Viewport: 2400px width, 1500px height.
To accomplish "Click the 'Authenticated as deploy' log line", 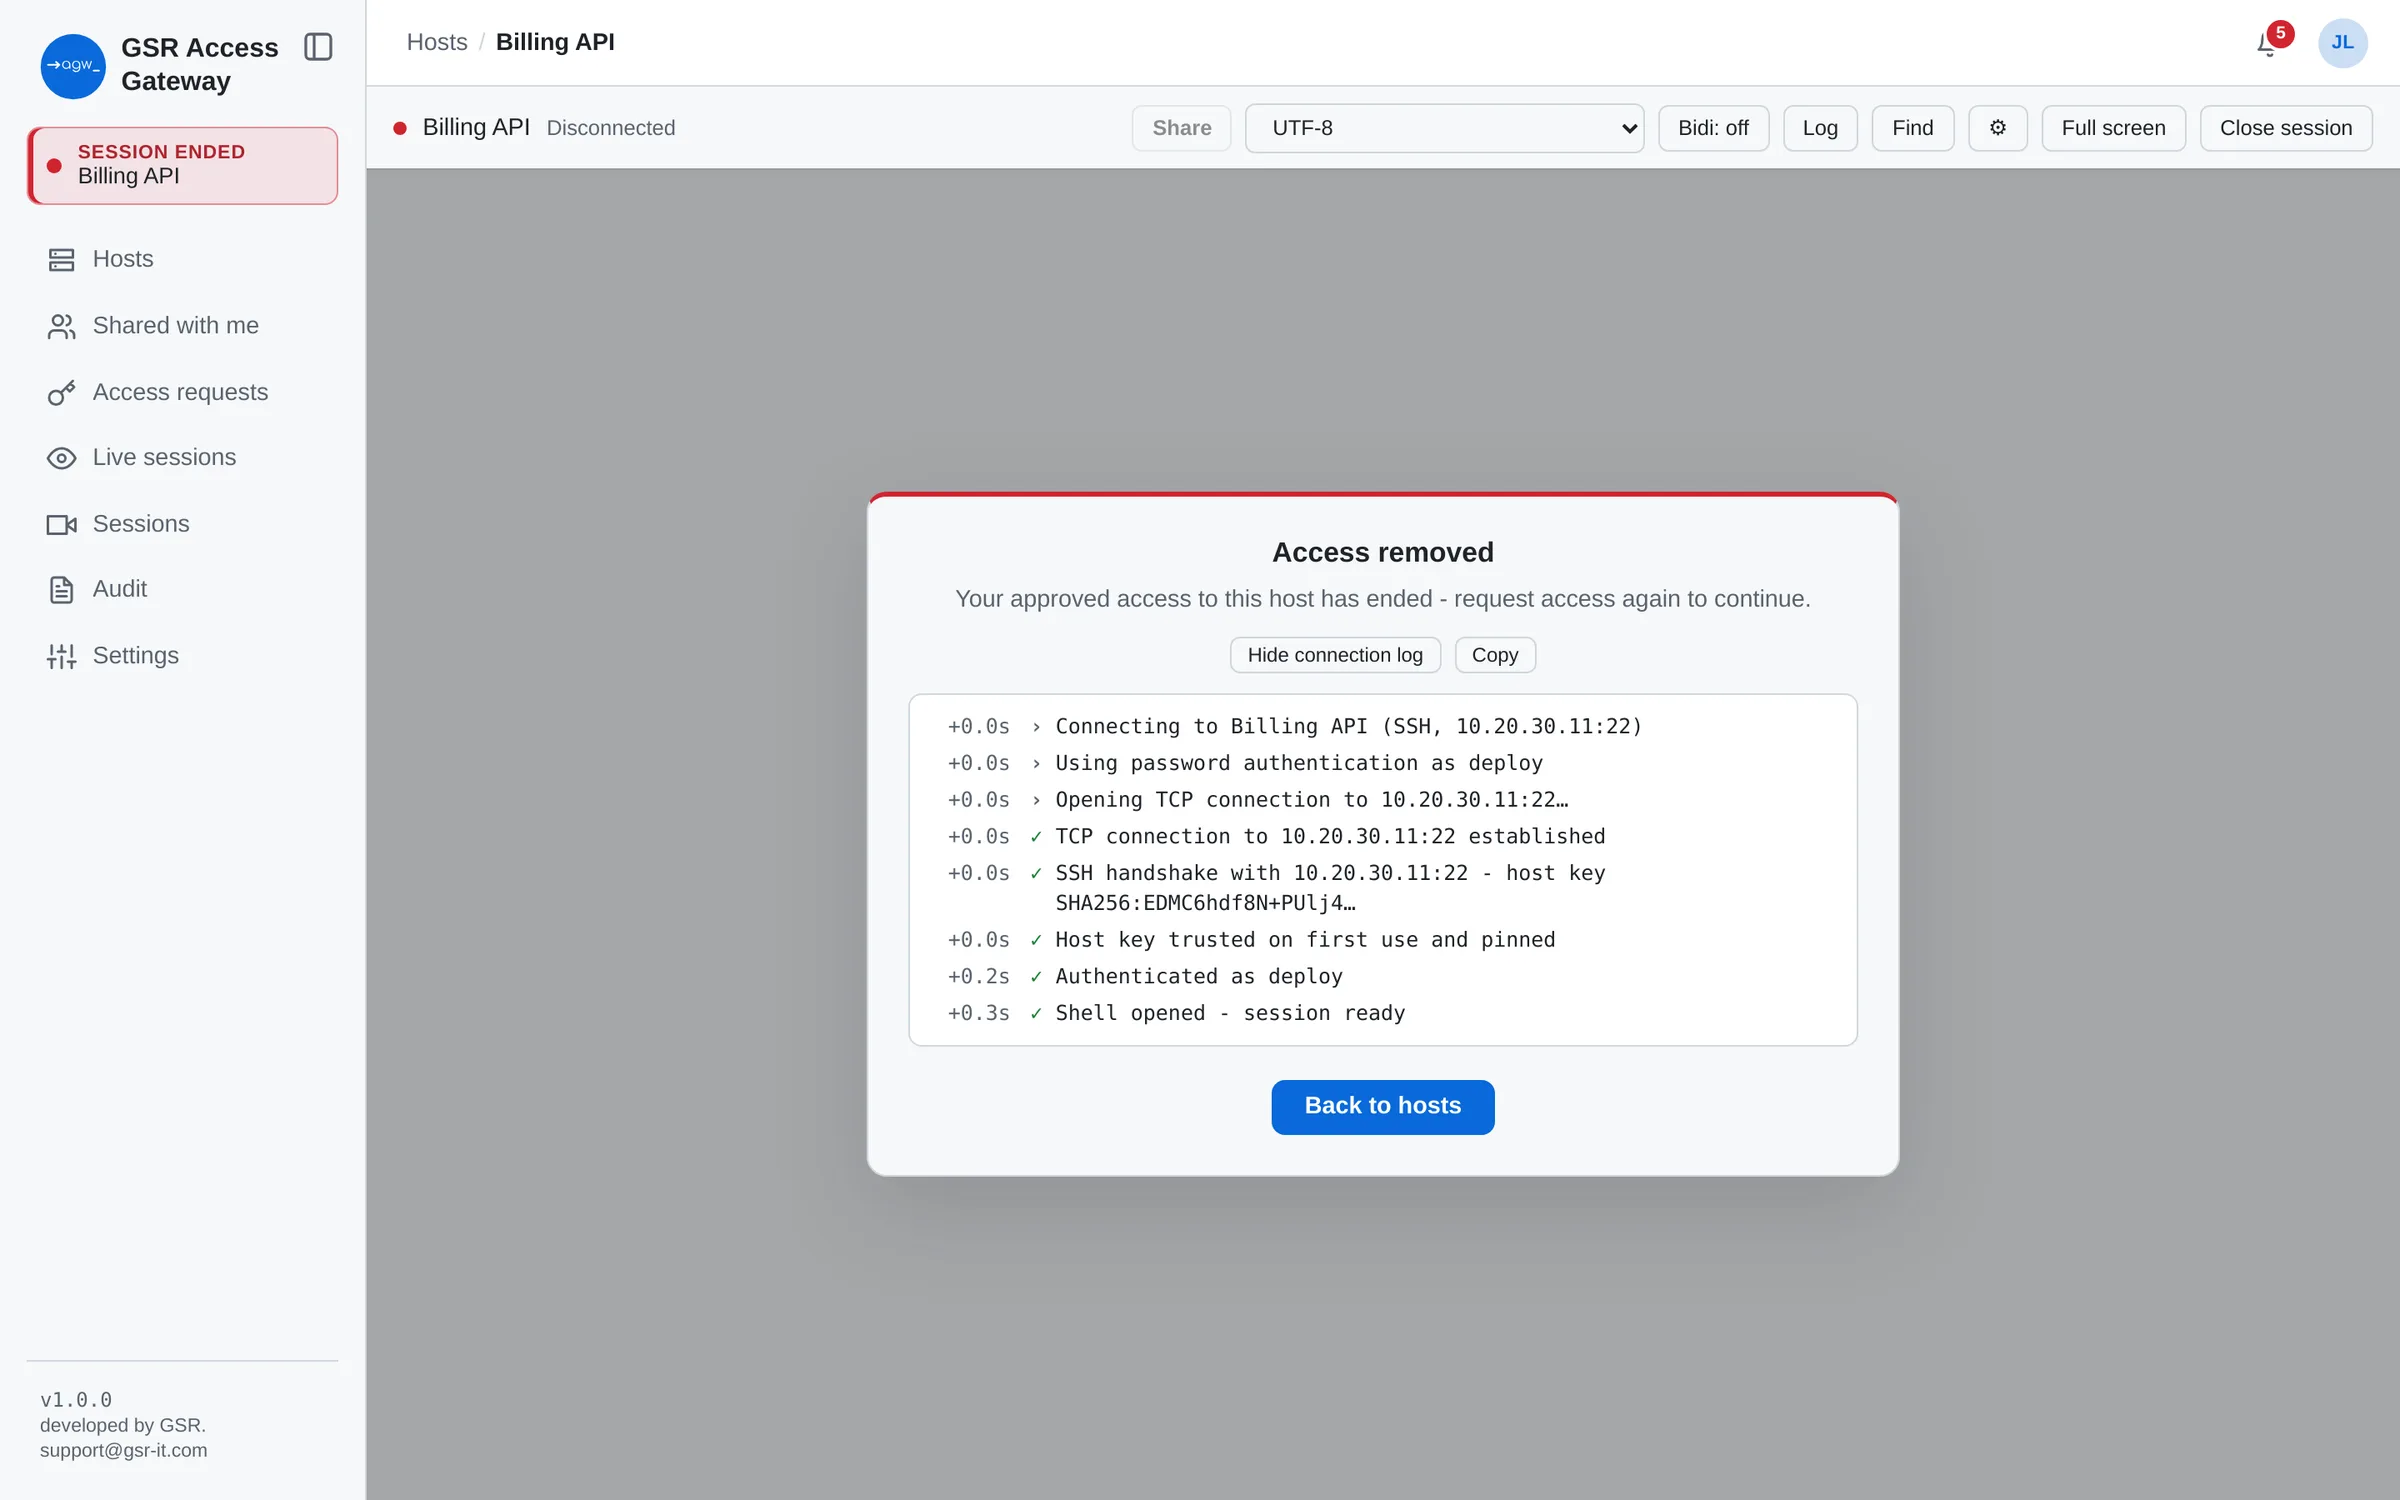I will pos(1198,976).
